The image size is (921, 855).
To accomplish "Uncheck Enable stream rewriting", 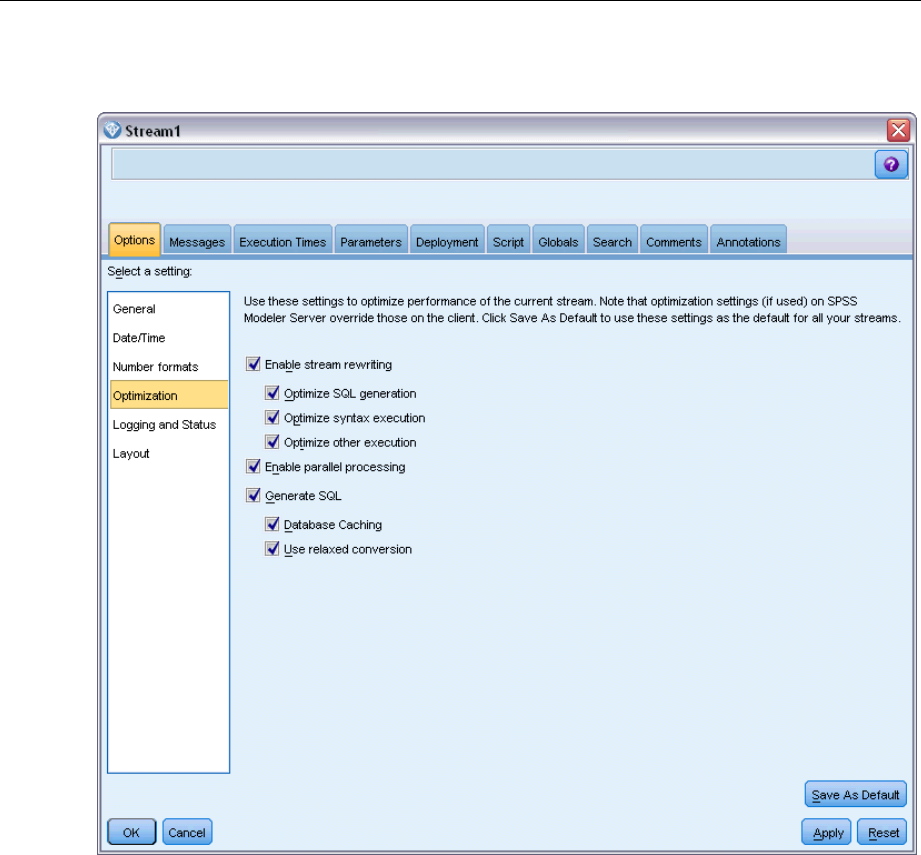I will (x=252, y=365).
